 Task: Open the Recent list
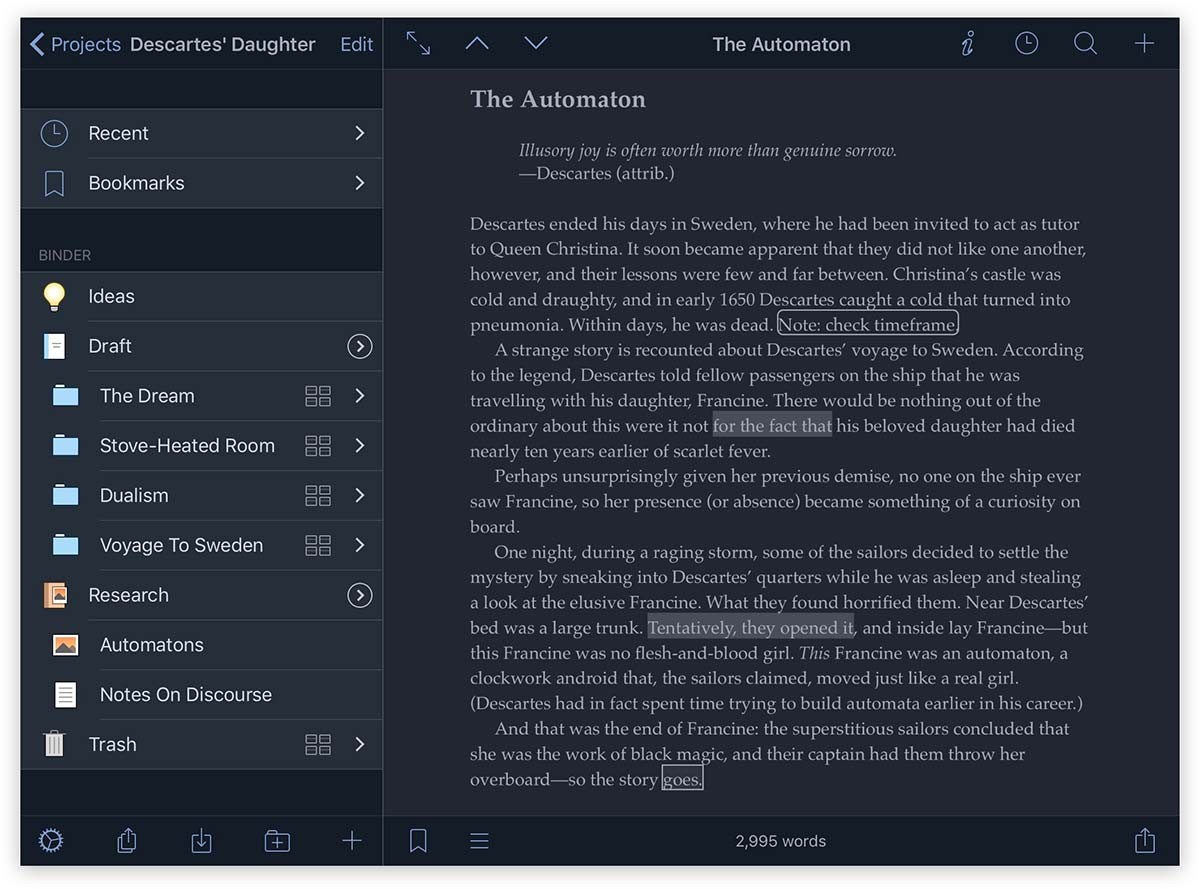point(201,133)
